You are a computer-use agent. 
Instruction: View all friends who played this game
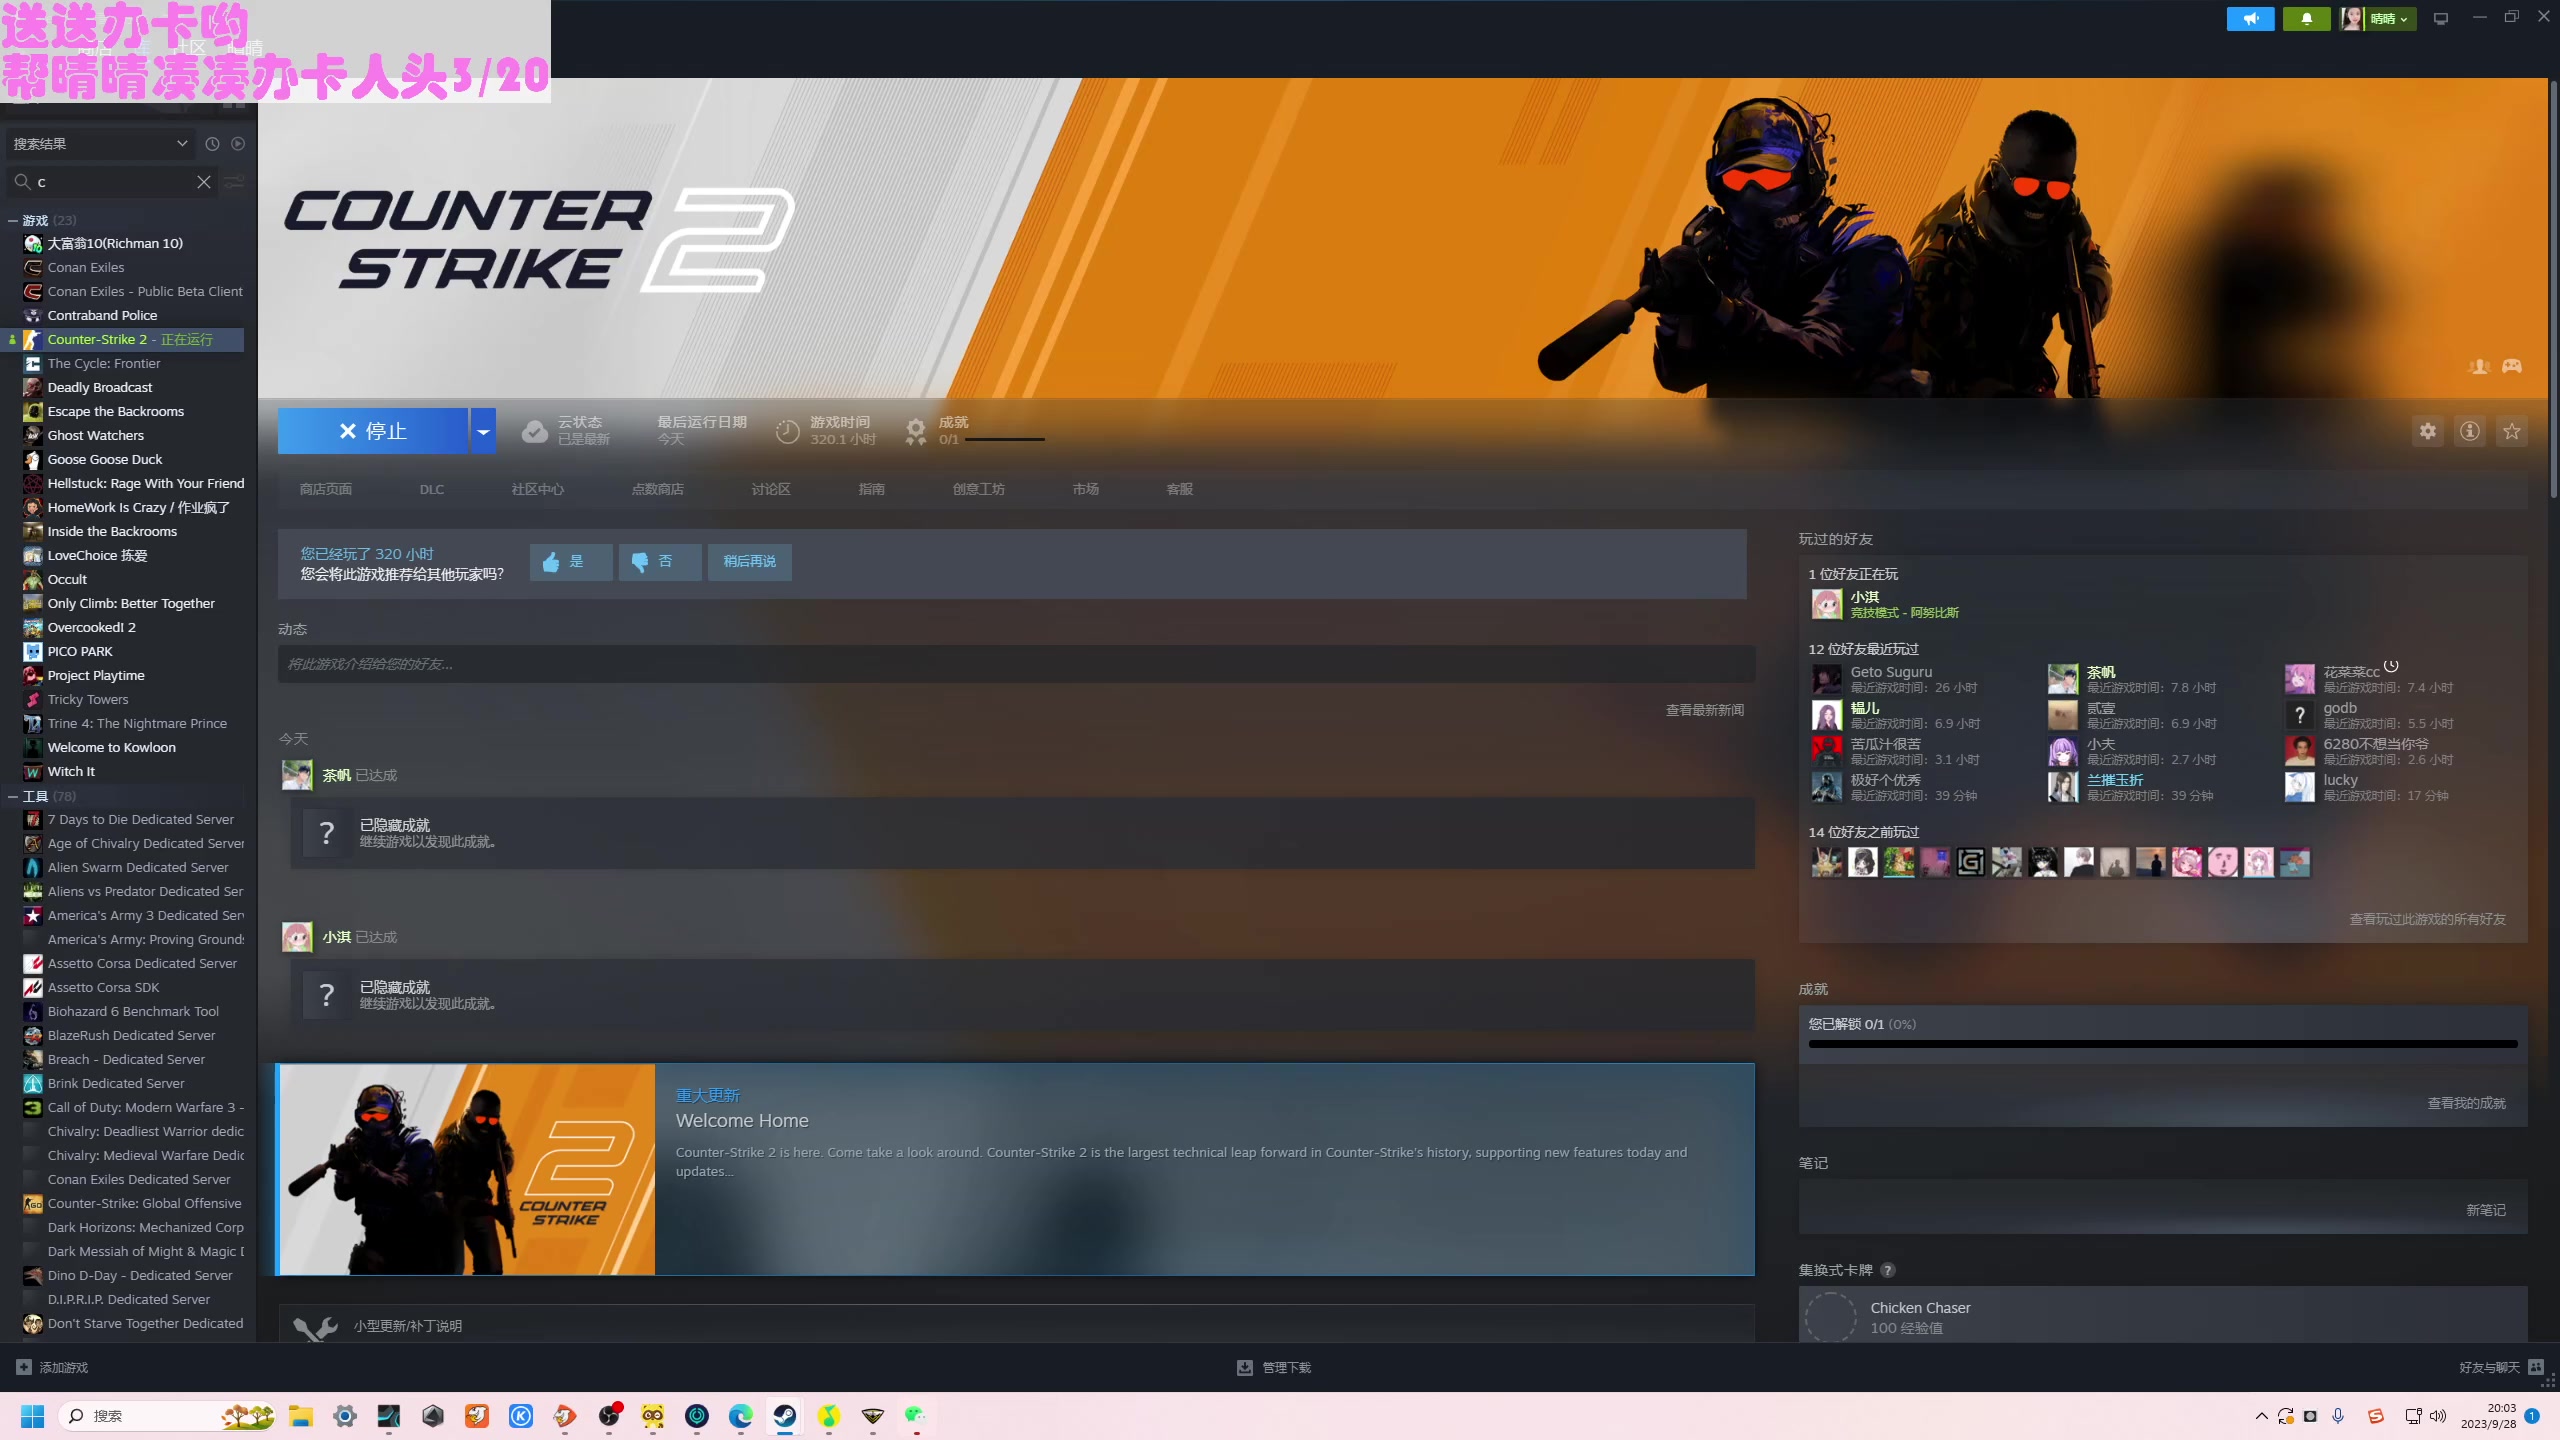[2428, 919]
